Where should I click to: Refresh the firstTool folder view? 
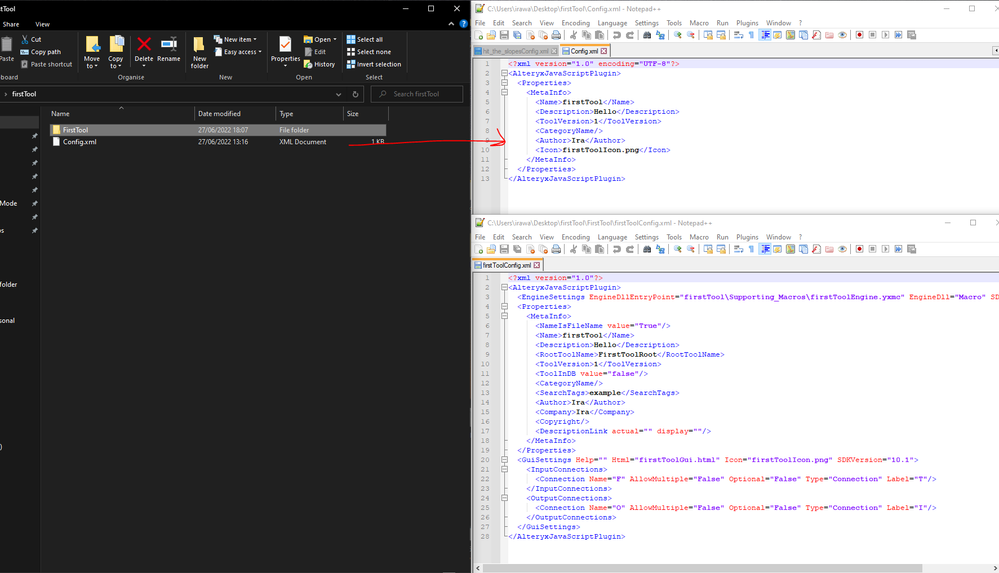355,94
